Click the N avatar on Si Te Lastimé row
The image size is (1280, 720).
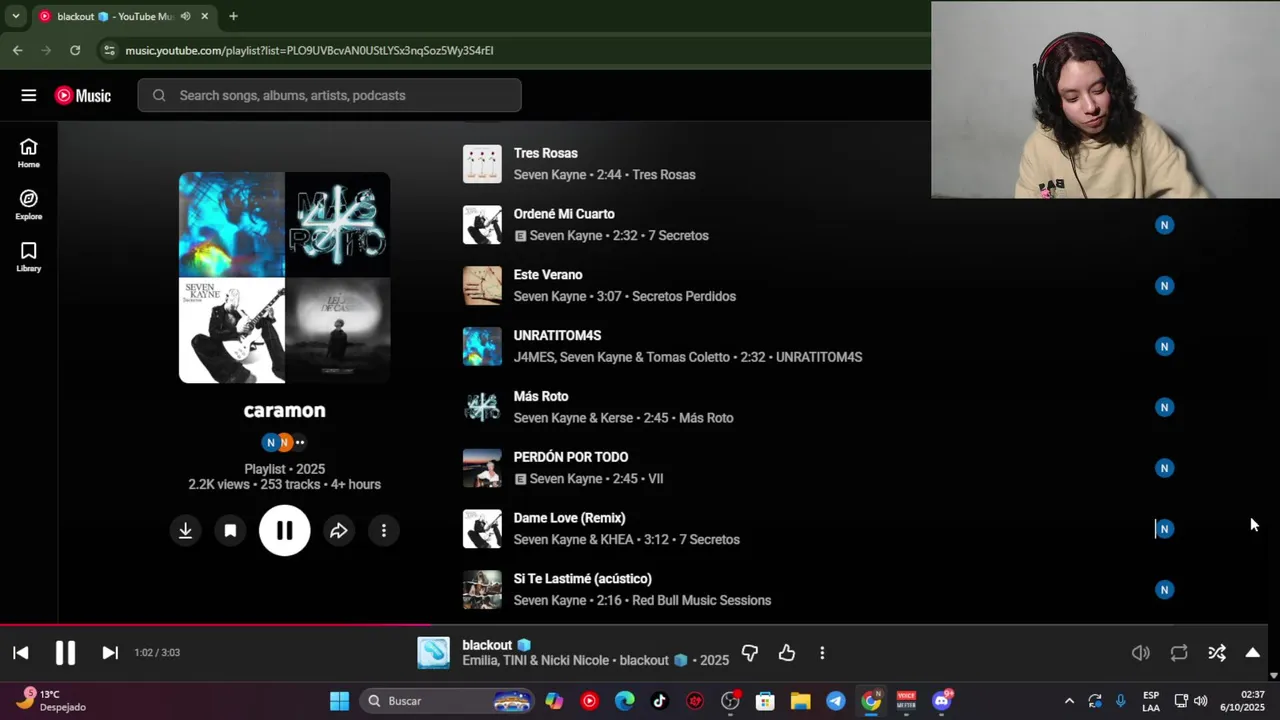(x=1164, y=590)
